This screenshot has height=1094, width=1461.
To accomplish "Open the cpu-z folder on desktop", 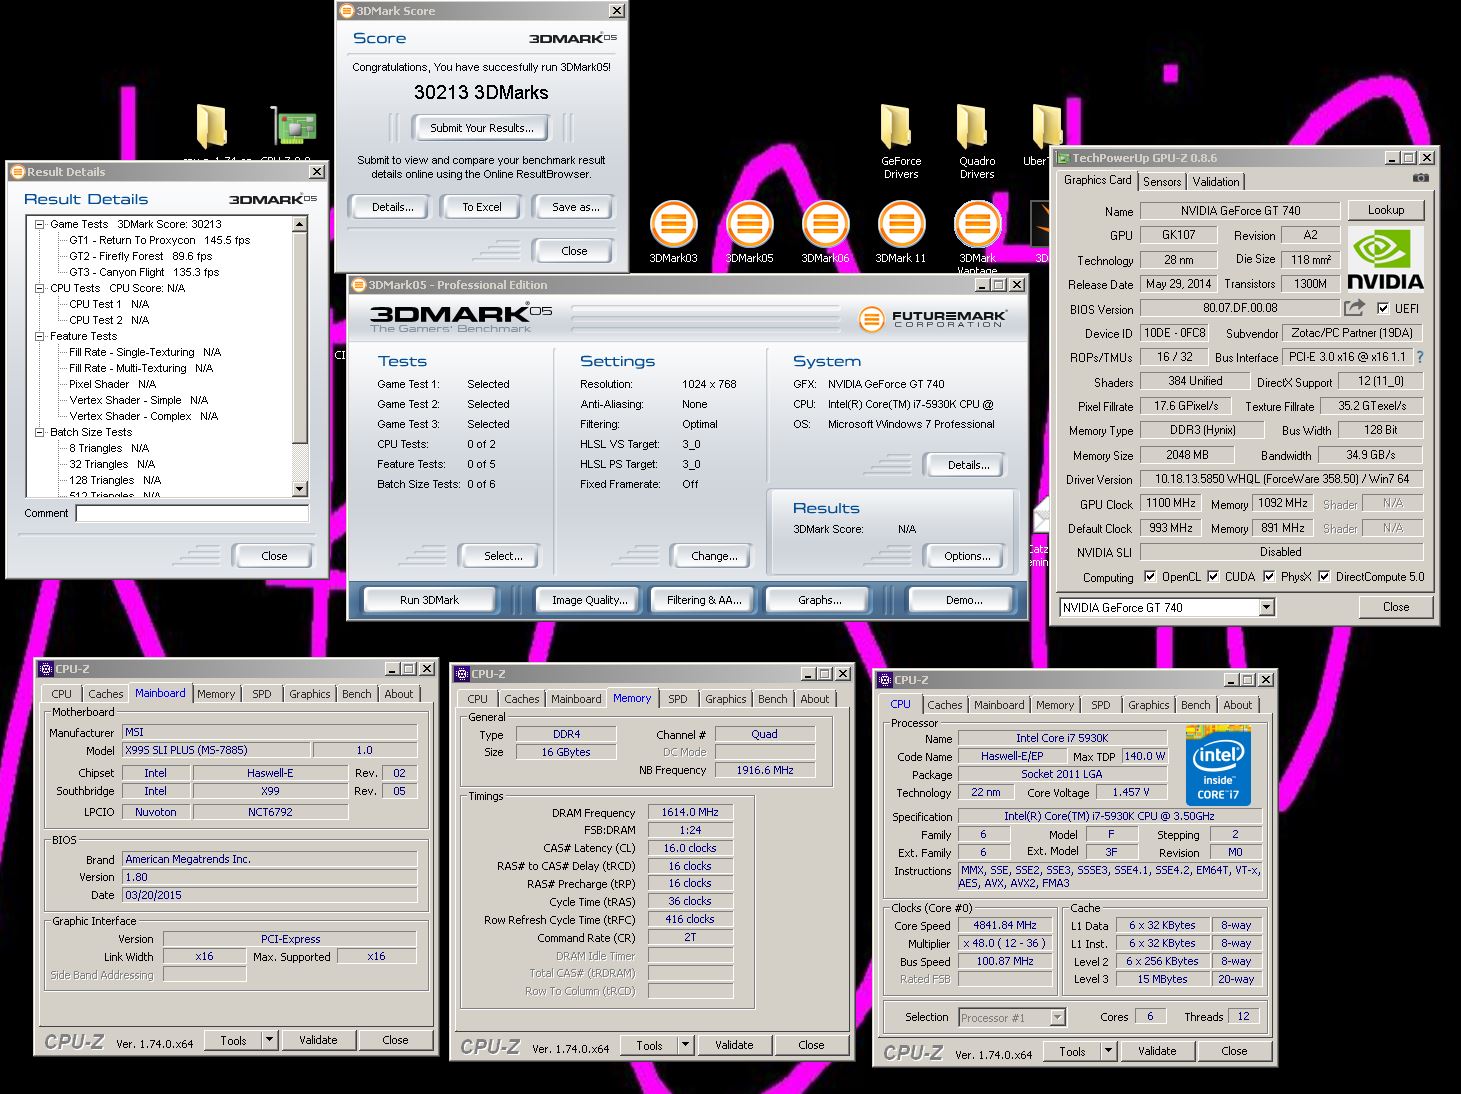I will point(211,127).
